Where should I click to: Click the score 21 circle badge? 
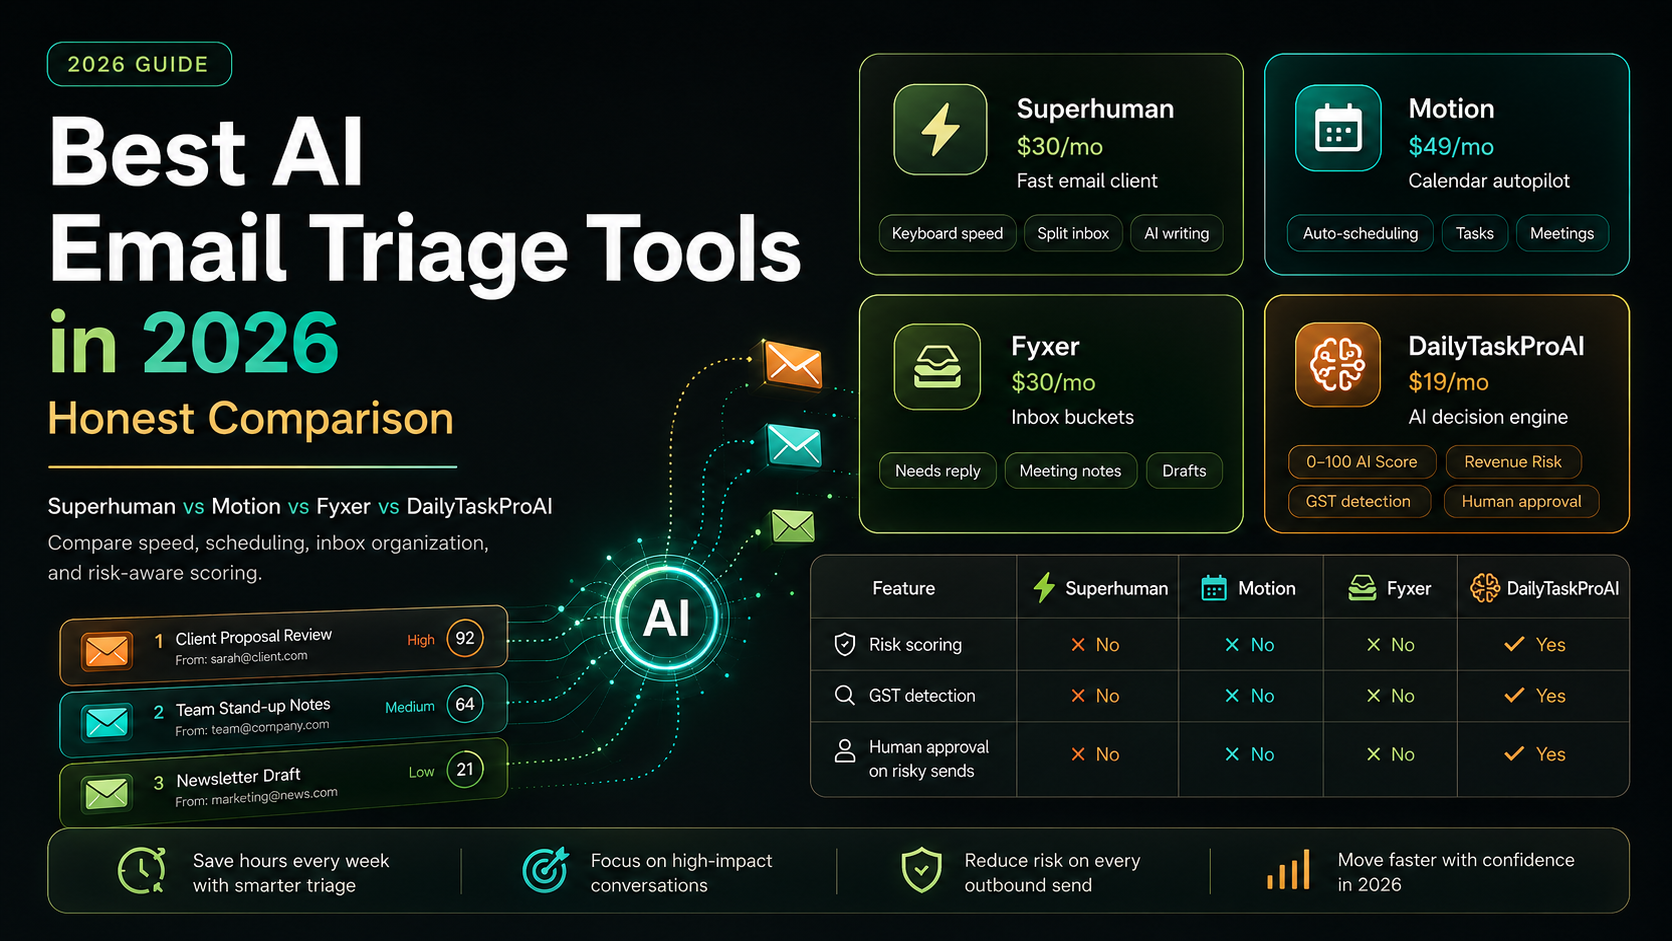point(465,769)
